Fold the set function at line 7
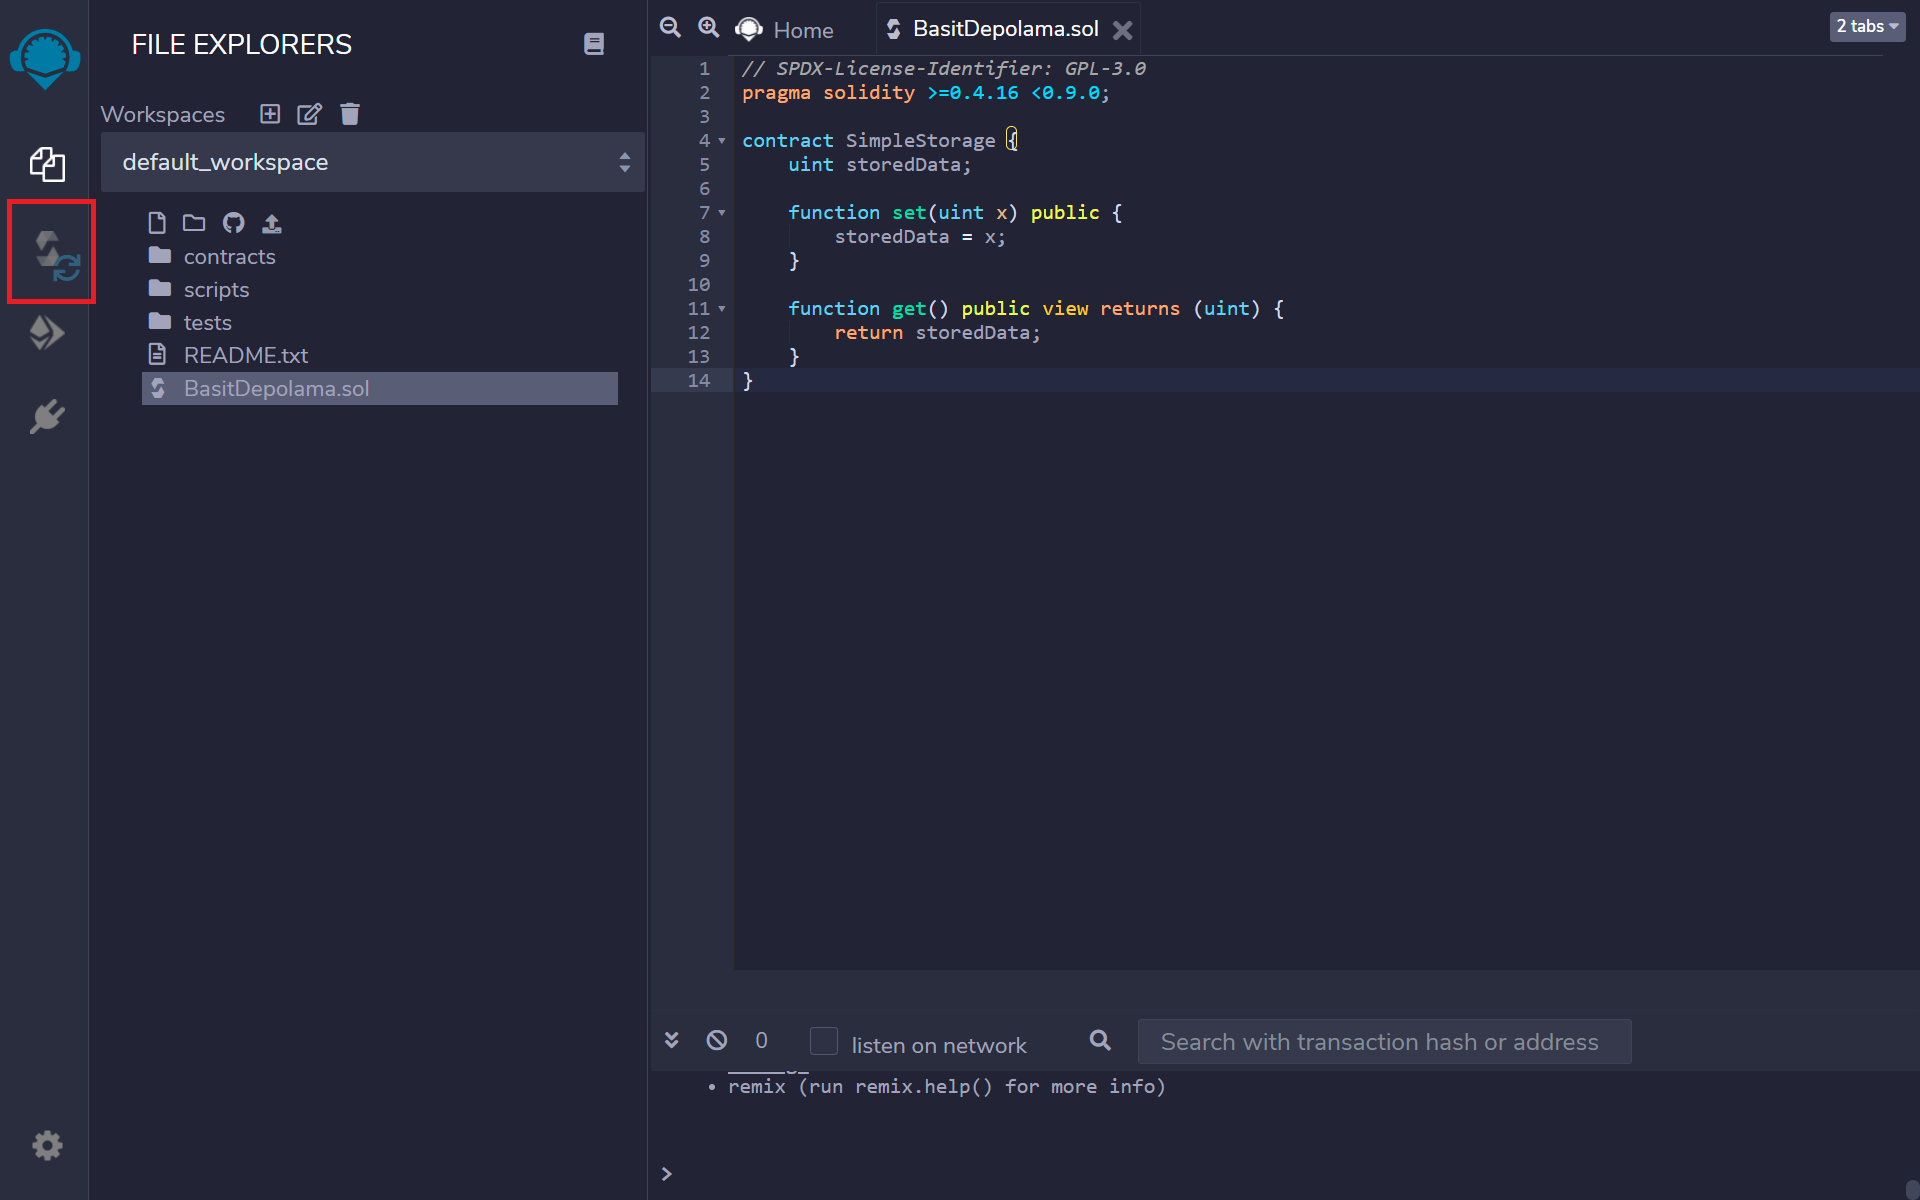The width and height of the screenshot is (1920, 1200). tap(722, 213)
